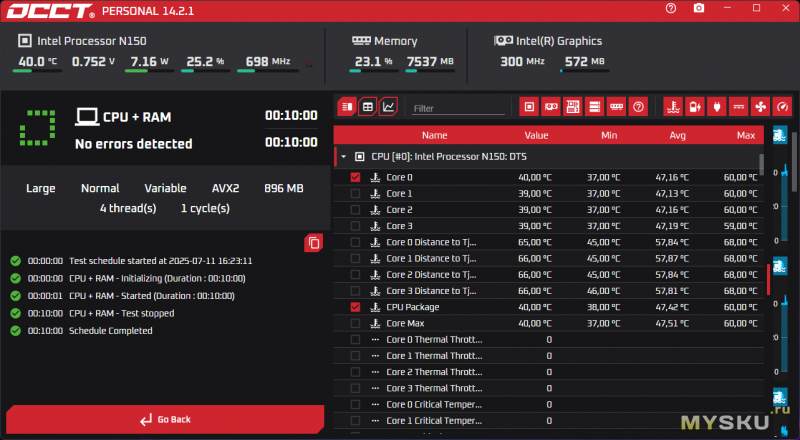Image resolution: width=800 pixels, height=440 pixels.
Task: Click the AVX2 instruction set label
Action: (x=226, y=188)
